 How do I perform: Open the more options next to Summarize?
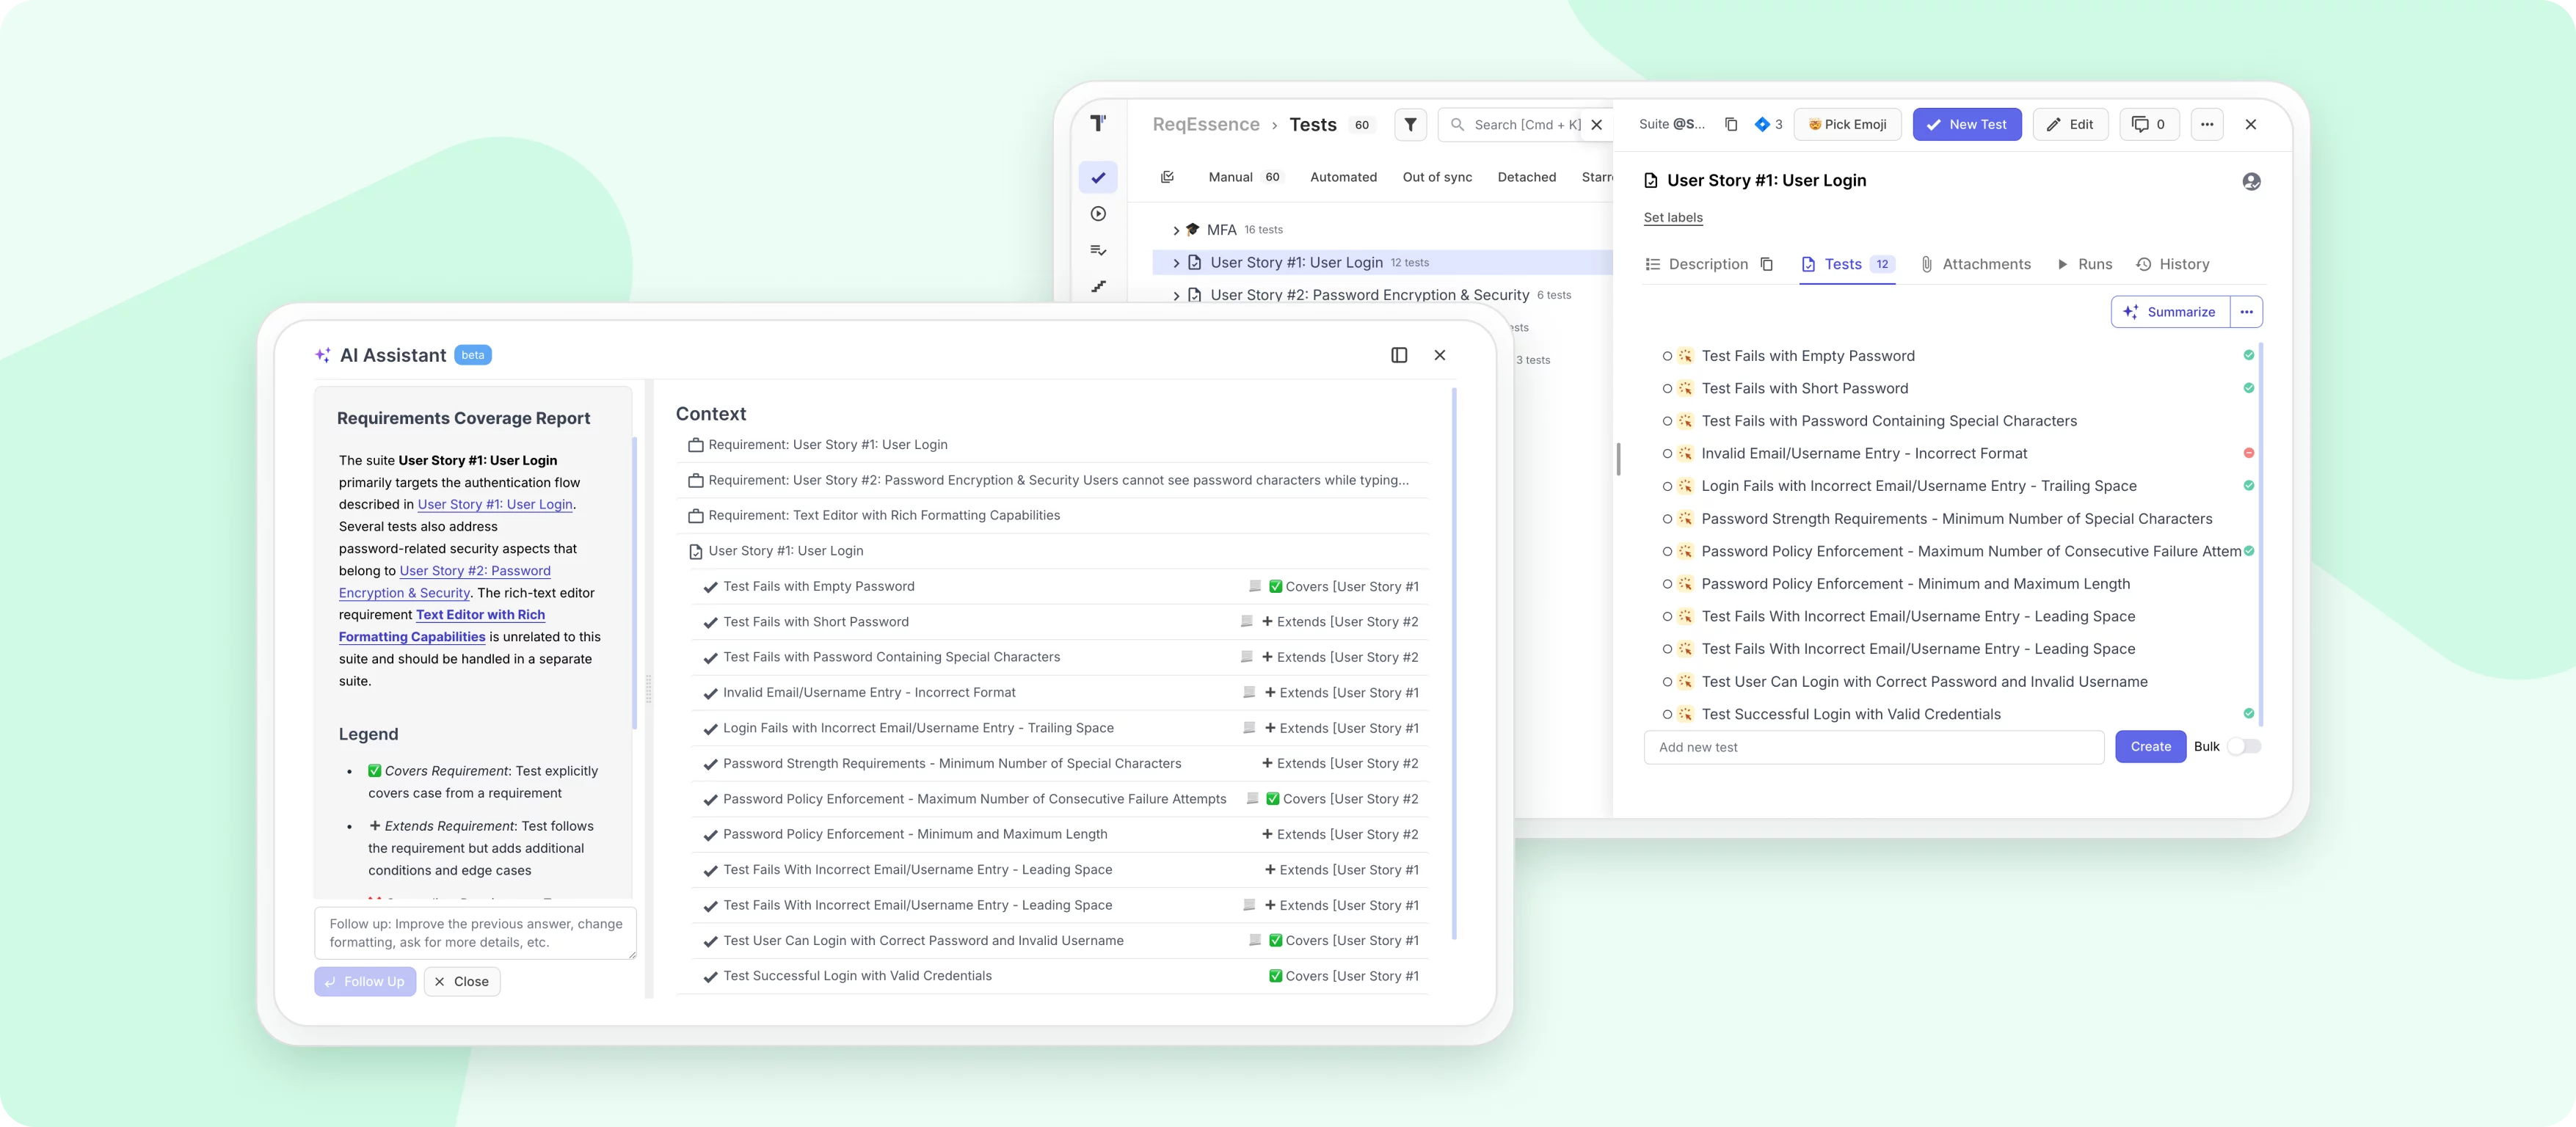[2246, 312]
